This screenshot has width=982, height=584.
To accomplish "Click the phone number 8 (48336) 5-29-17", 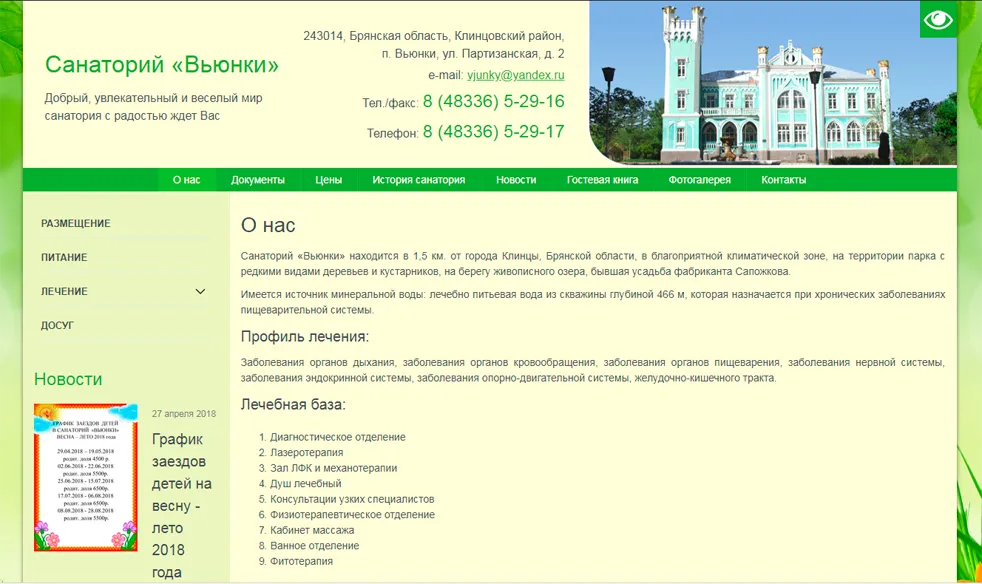I will tap(494, 132).
